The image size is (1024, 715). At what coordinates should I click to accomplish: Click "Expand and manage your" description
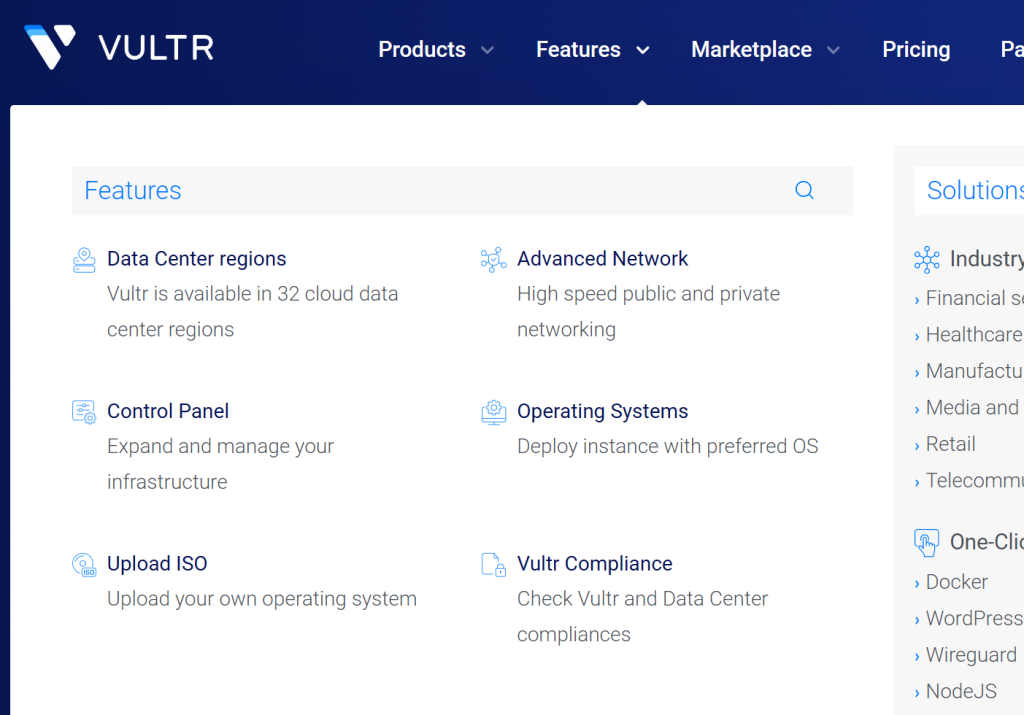pyautogui.click(x=220, y=447)
